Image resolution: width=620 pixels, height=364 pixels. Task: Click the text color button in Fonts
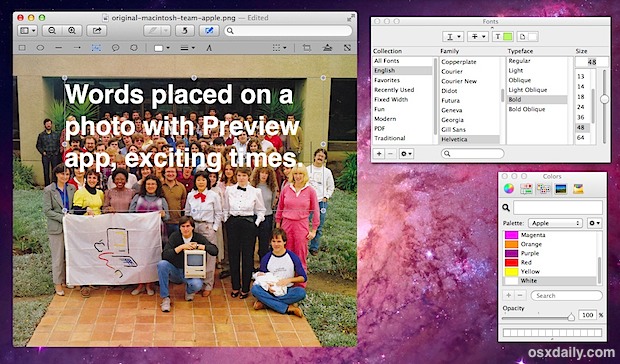[503, 37]
